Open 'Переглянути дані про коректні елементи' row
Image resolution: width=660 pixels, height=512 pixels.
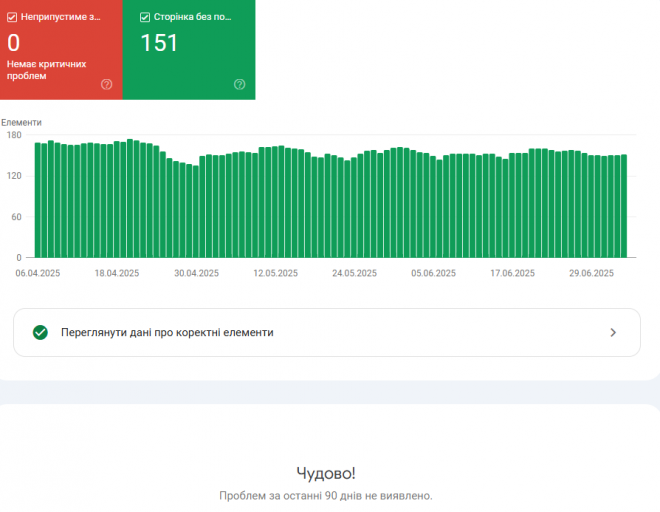pos(327,333)
